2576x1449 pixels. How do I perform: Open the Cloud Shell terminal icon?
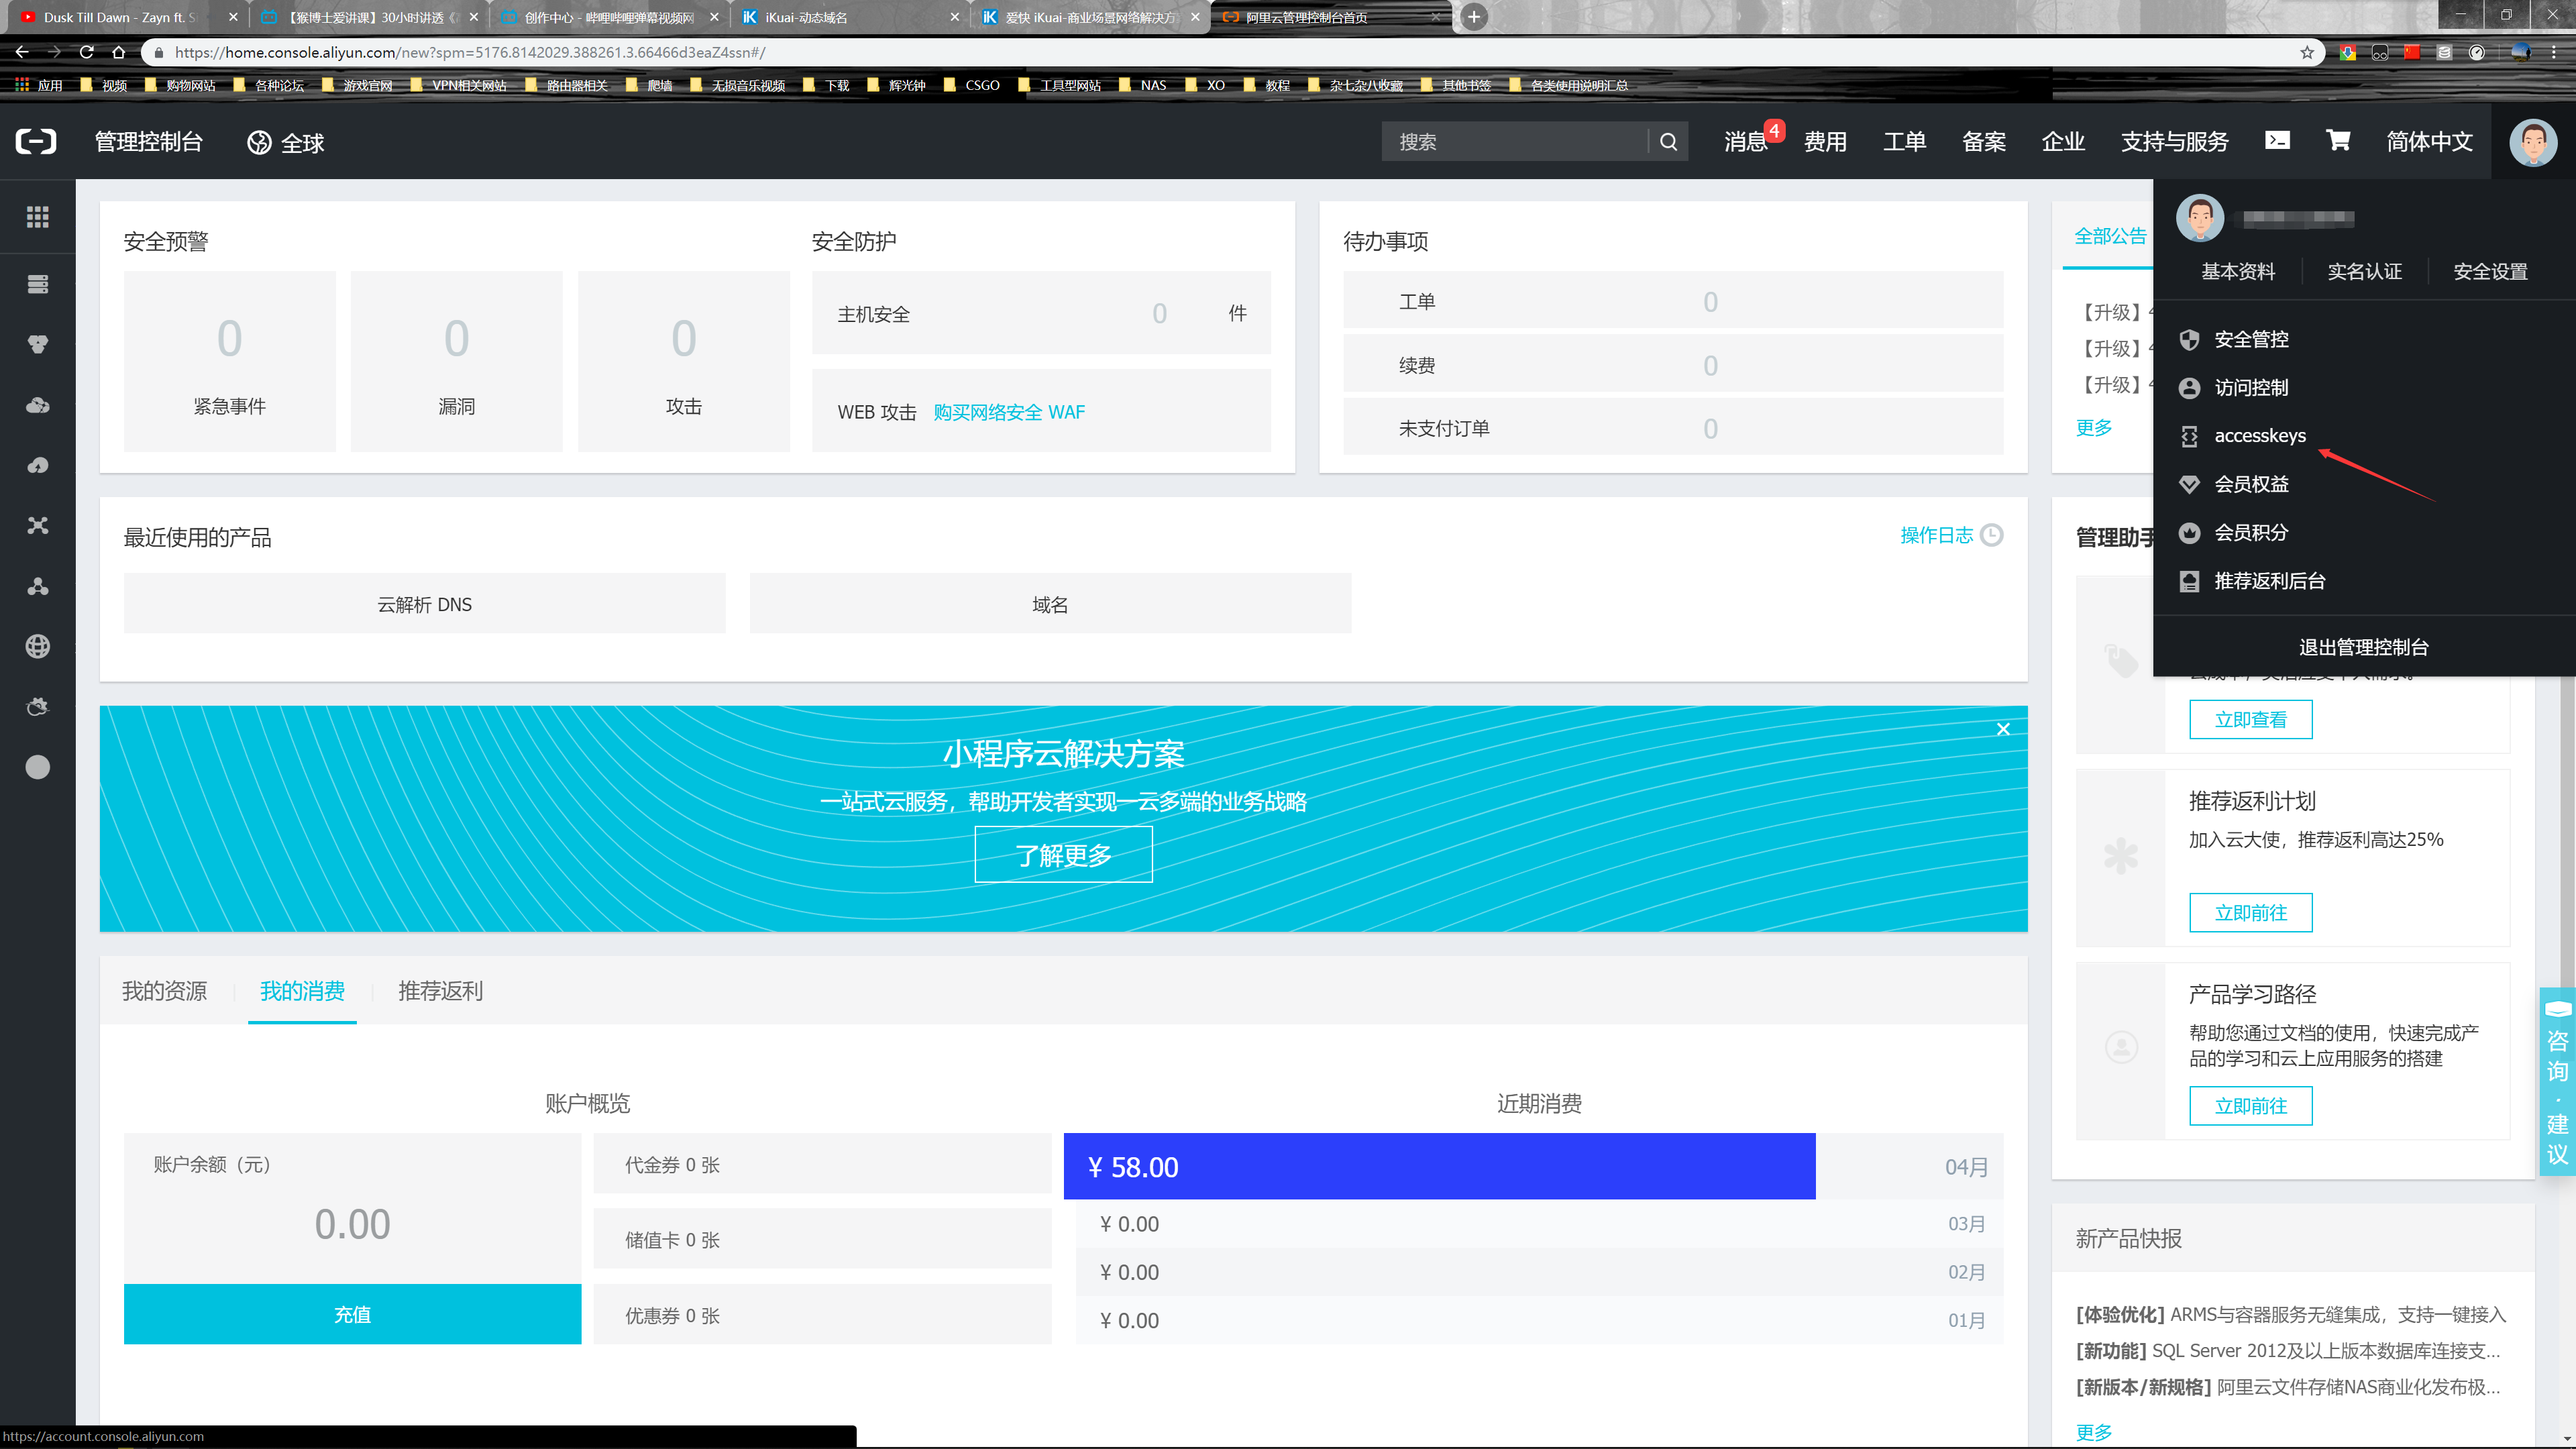2277,141
